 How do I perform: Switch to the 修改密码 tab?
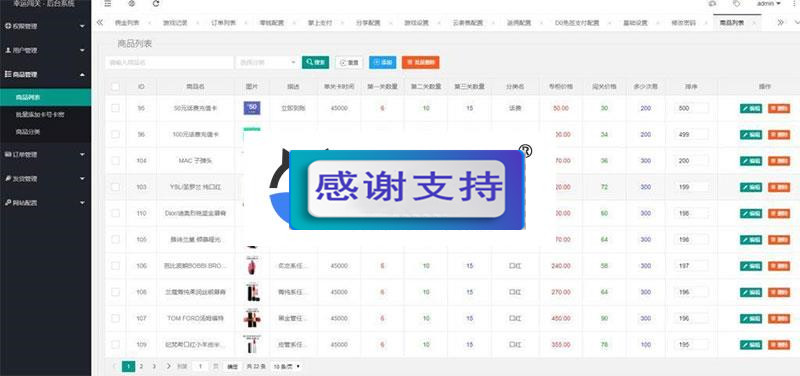pos(685,23)
